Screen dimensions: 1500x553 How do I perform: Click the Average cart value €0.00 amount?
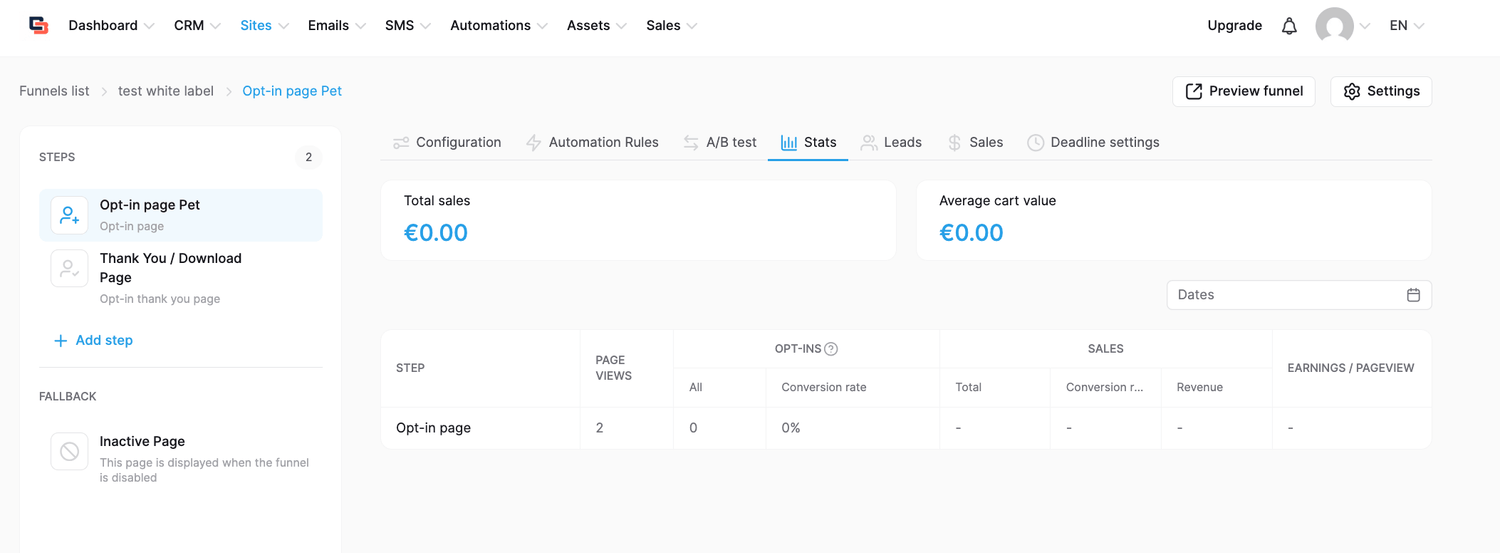[971, 233]
